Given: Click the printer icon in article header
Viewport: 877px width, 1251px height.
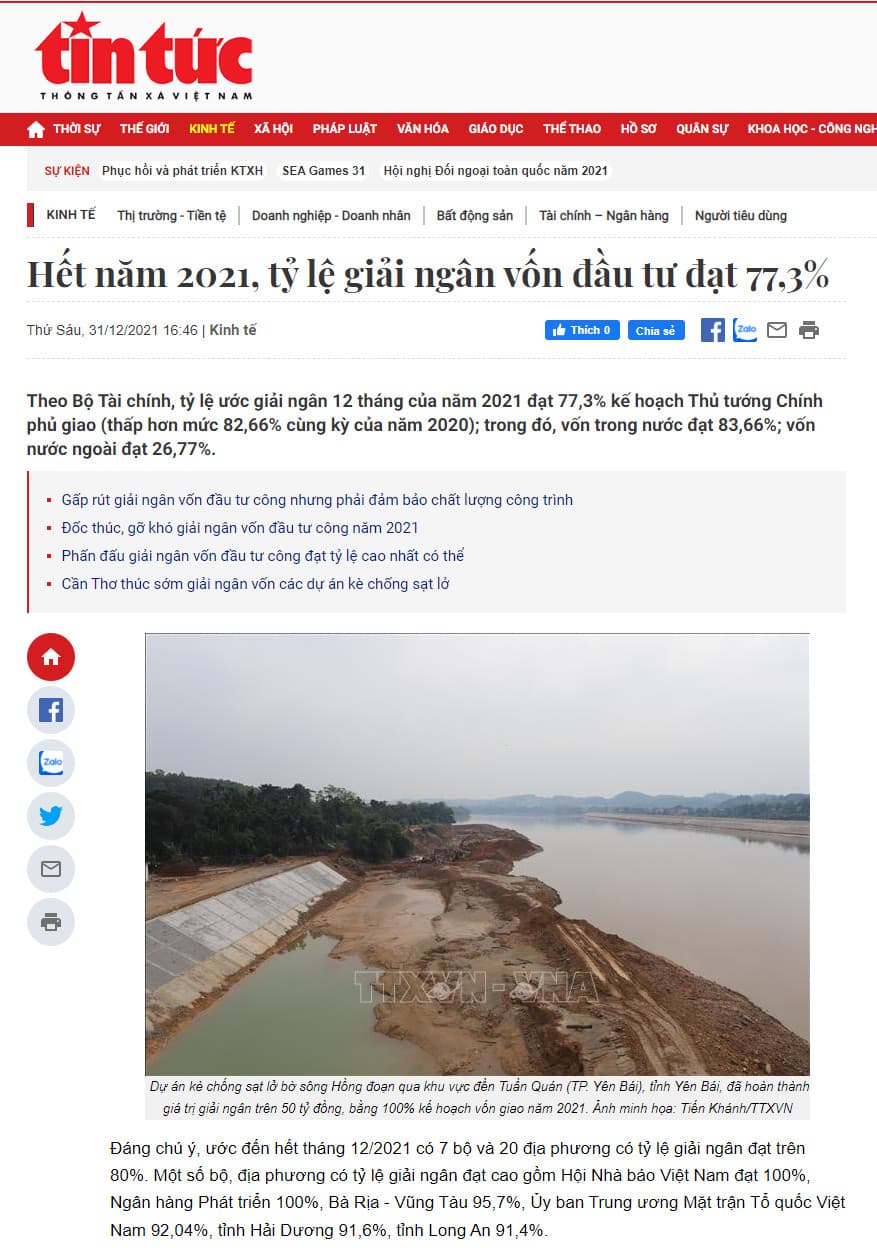Looking at the screenshot, I should (809, 330).
